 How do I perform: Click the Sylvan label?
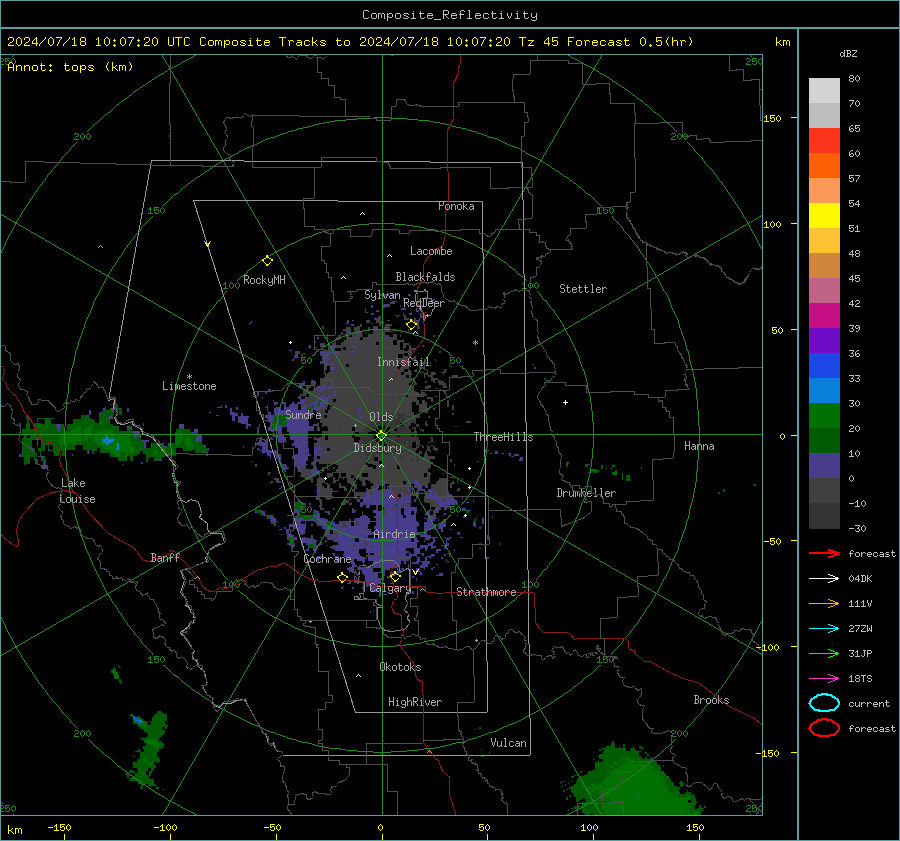click(382, 295)
